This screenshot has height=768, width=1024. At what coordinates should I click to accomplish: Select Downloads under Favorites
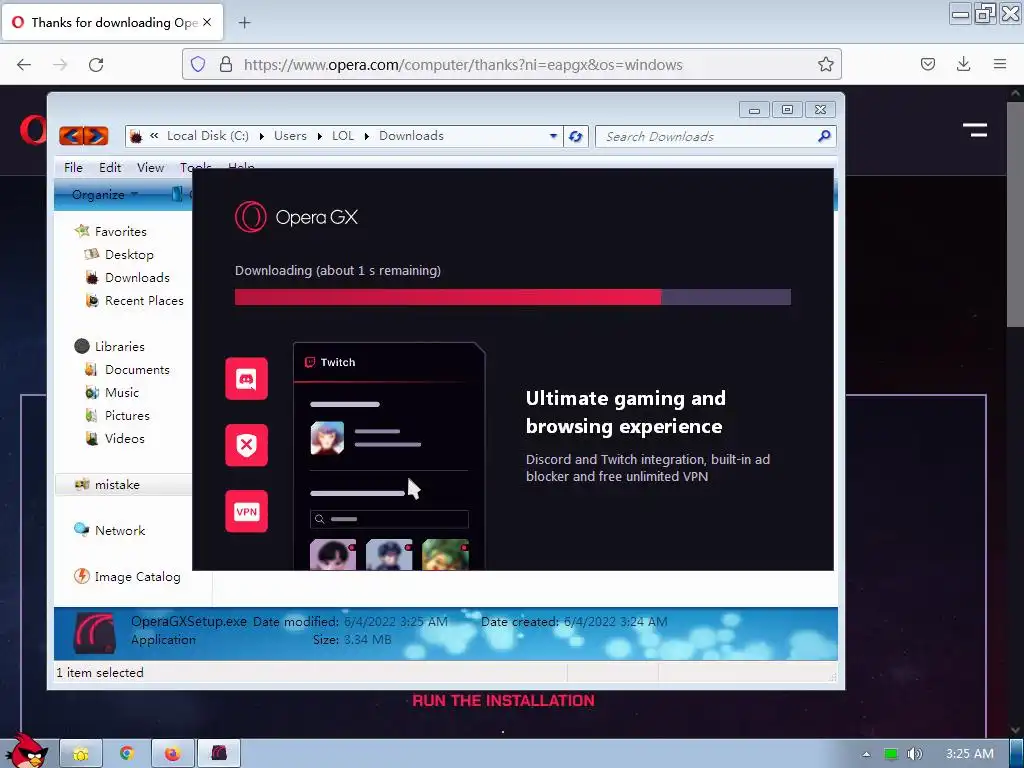pos(137,278)
